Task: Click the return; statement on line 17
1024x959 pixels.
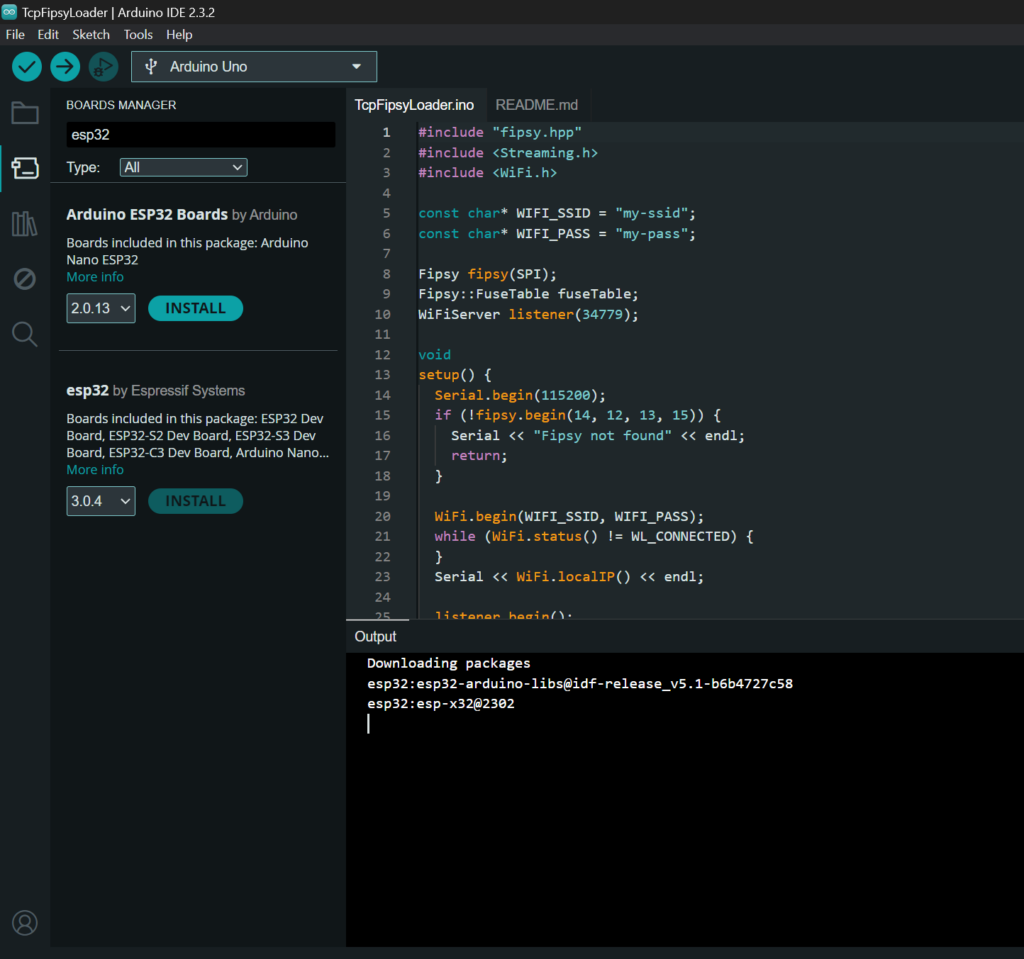Action: [479, 456]
